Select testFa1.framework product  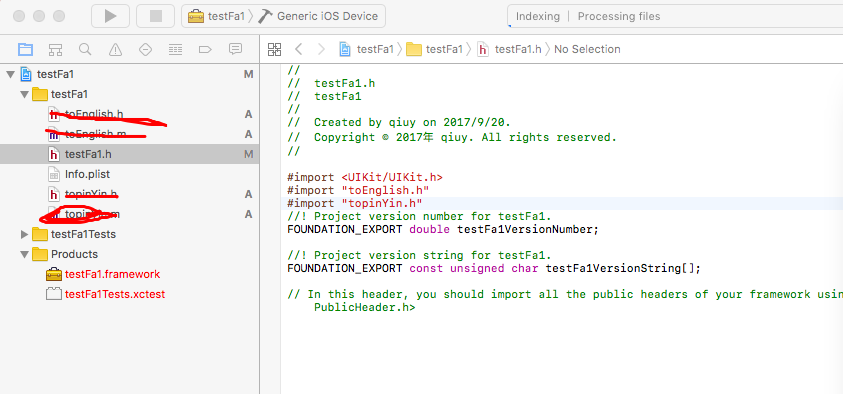click(x=129, y=274)
